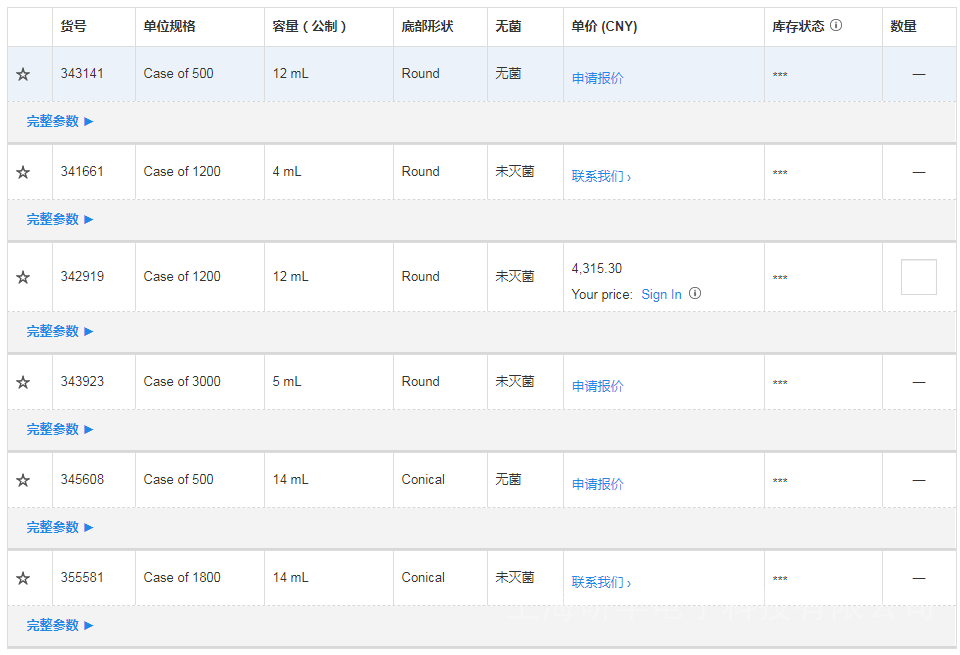Click quantity input box for 342919
Image resolution: width=960 pixels, height=655 pixels.
918,277
